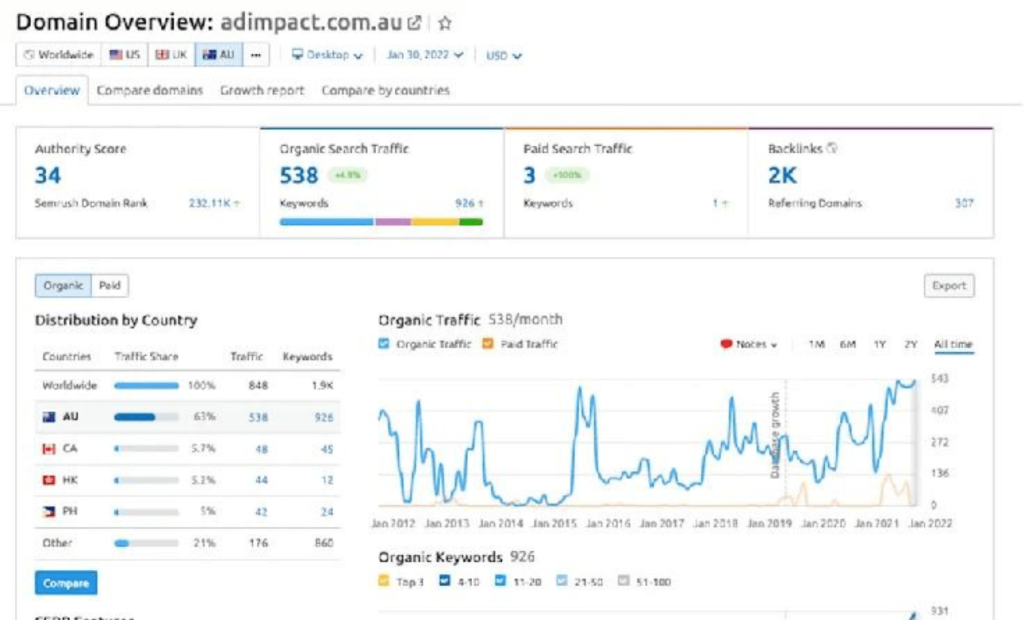Viewport: 1024px width, 620px height.
Task: Expand the Desktop device dropdown
Action: click(328, 55)
